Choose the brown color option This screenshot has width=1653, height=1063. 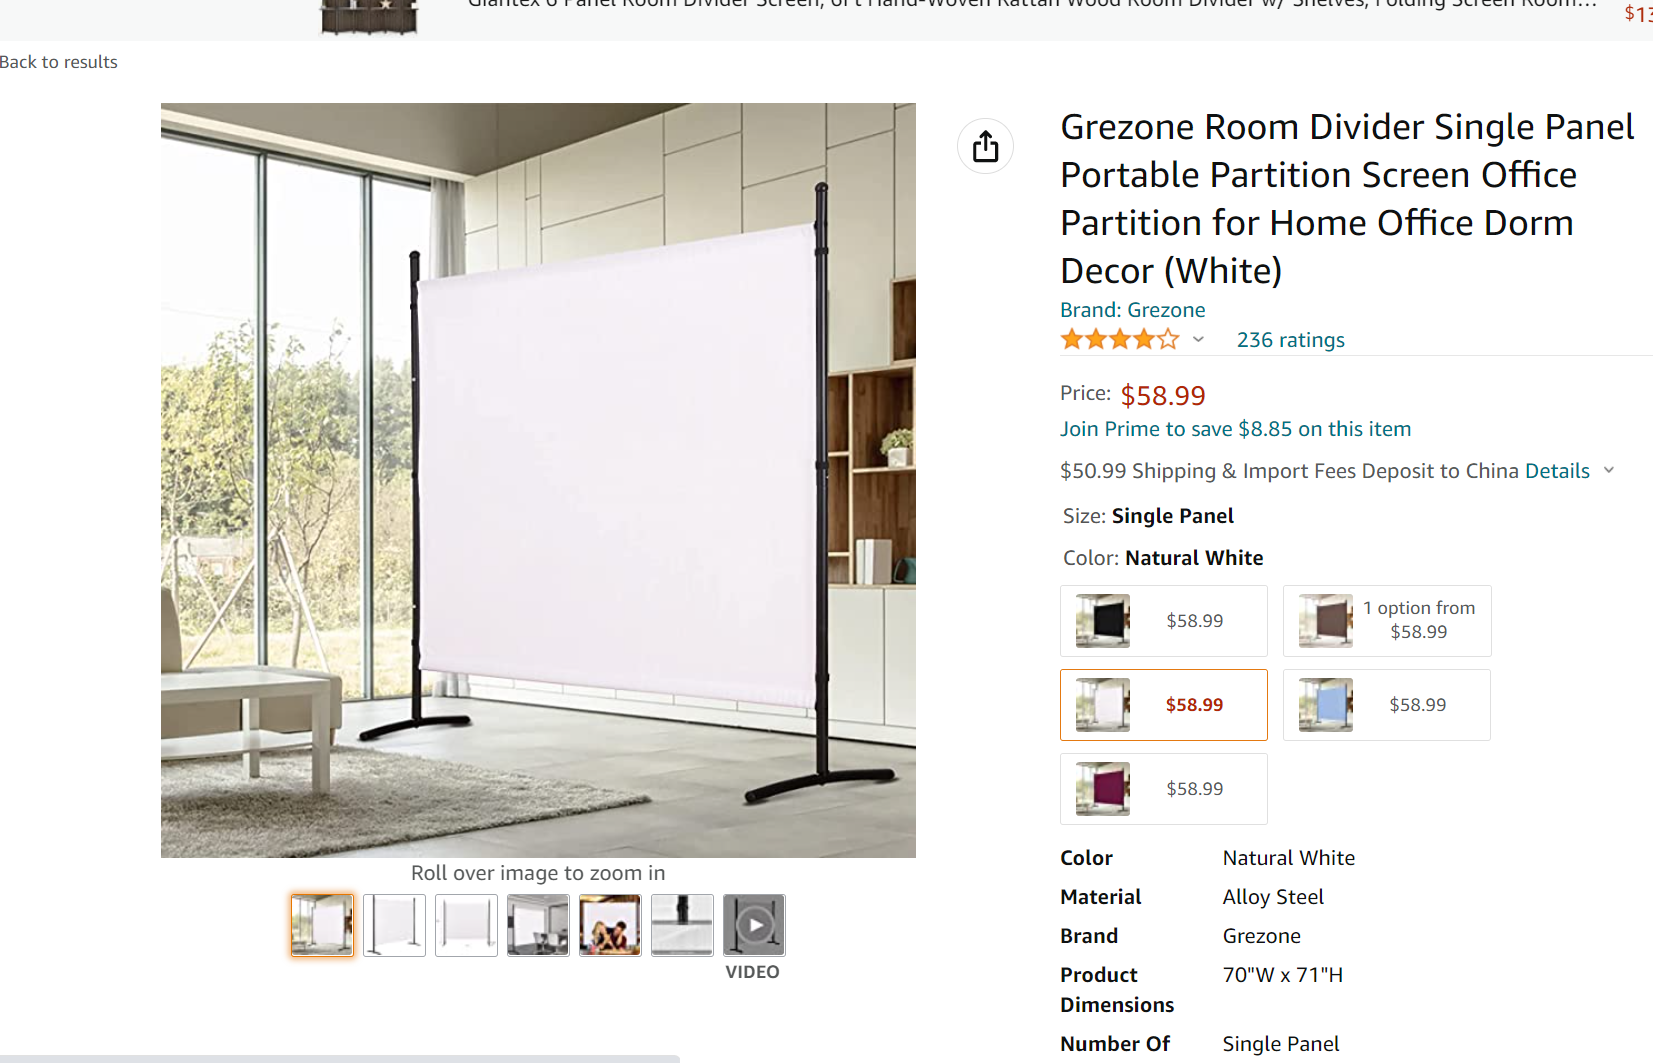pos(1387,621)
